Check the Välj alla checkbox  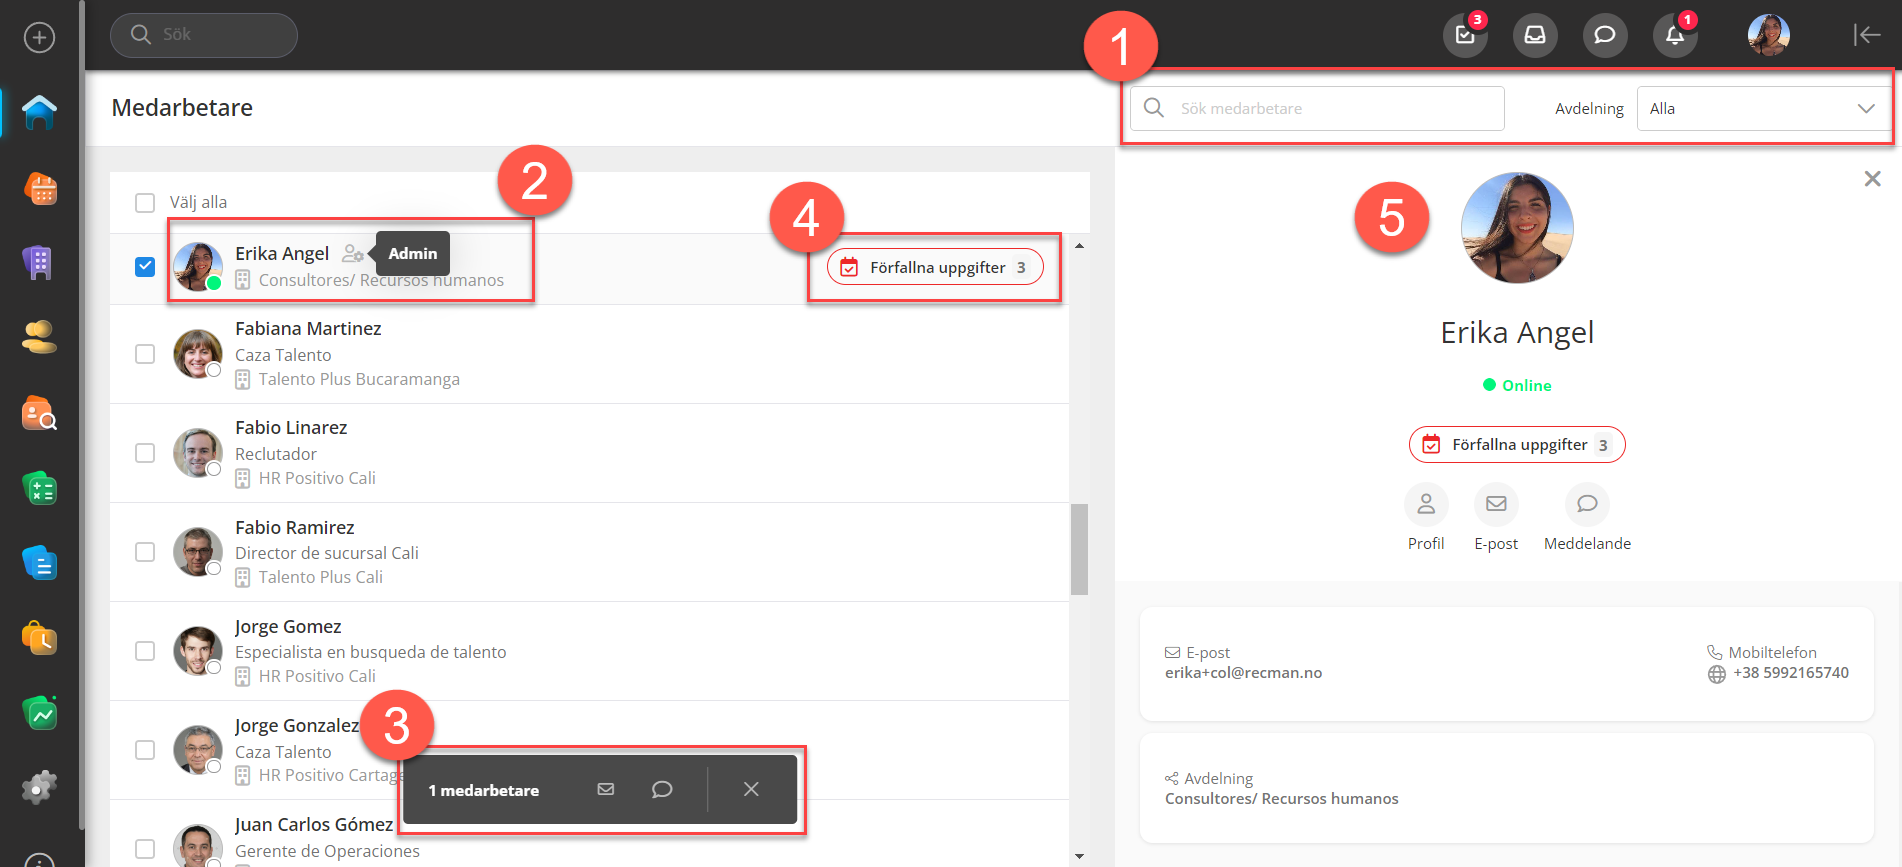(x=145, y=203)
